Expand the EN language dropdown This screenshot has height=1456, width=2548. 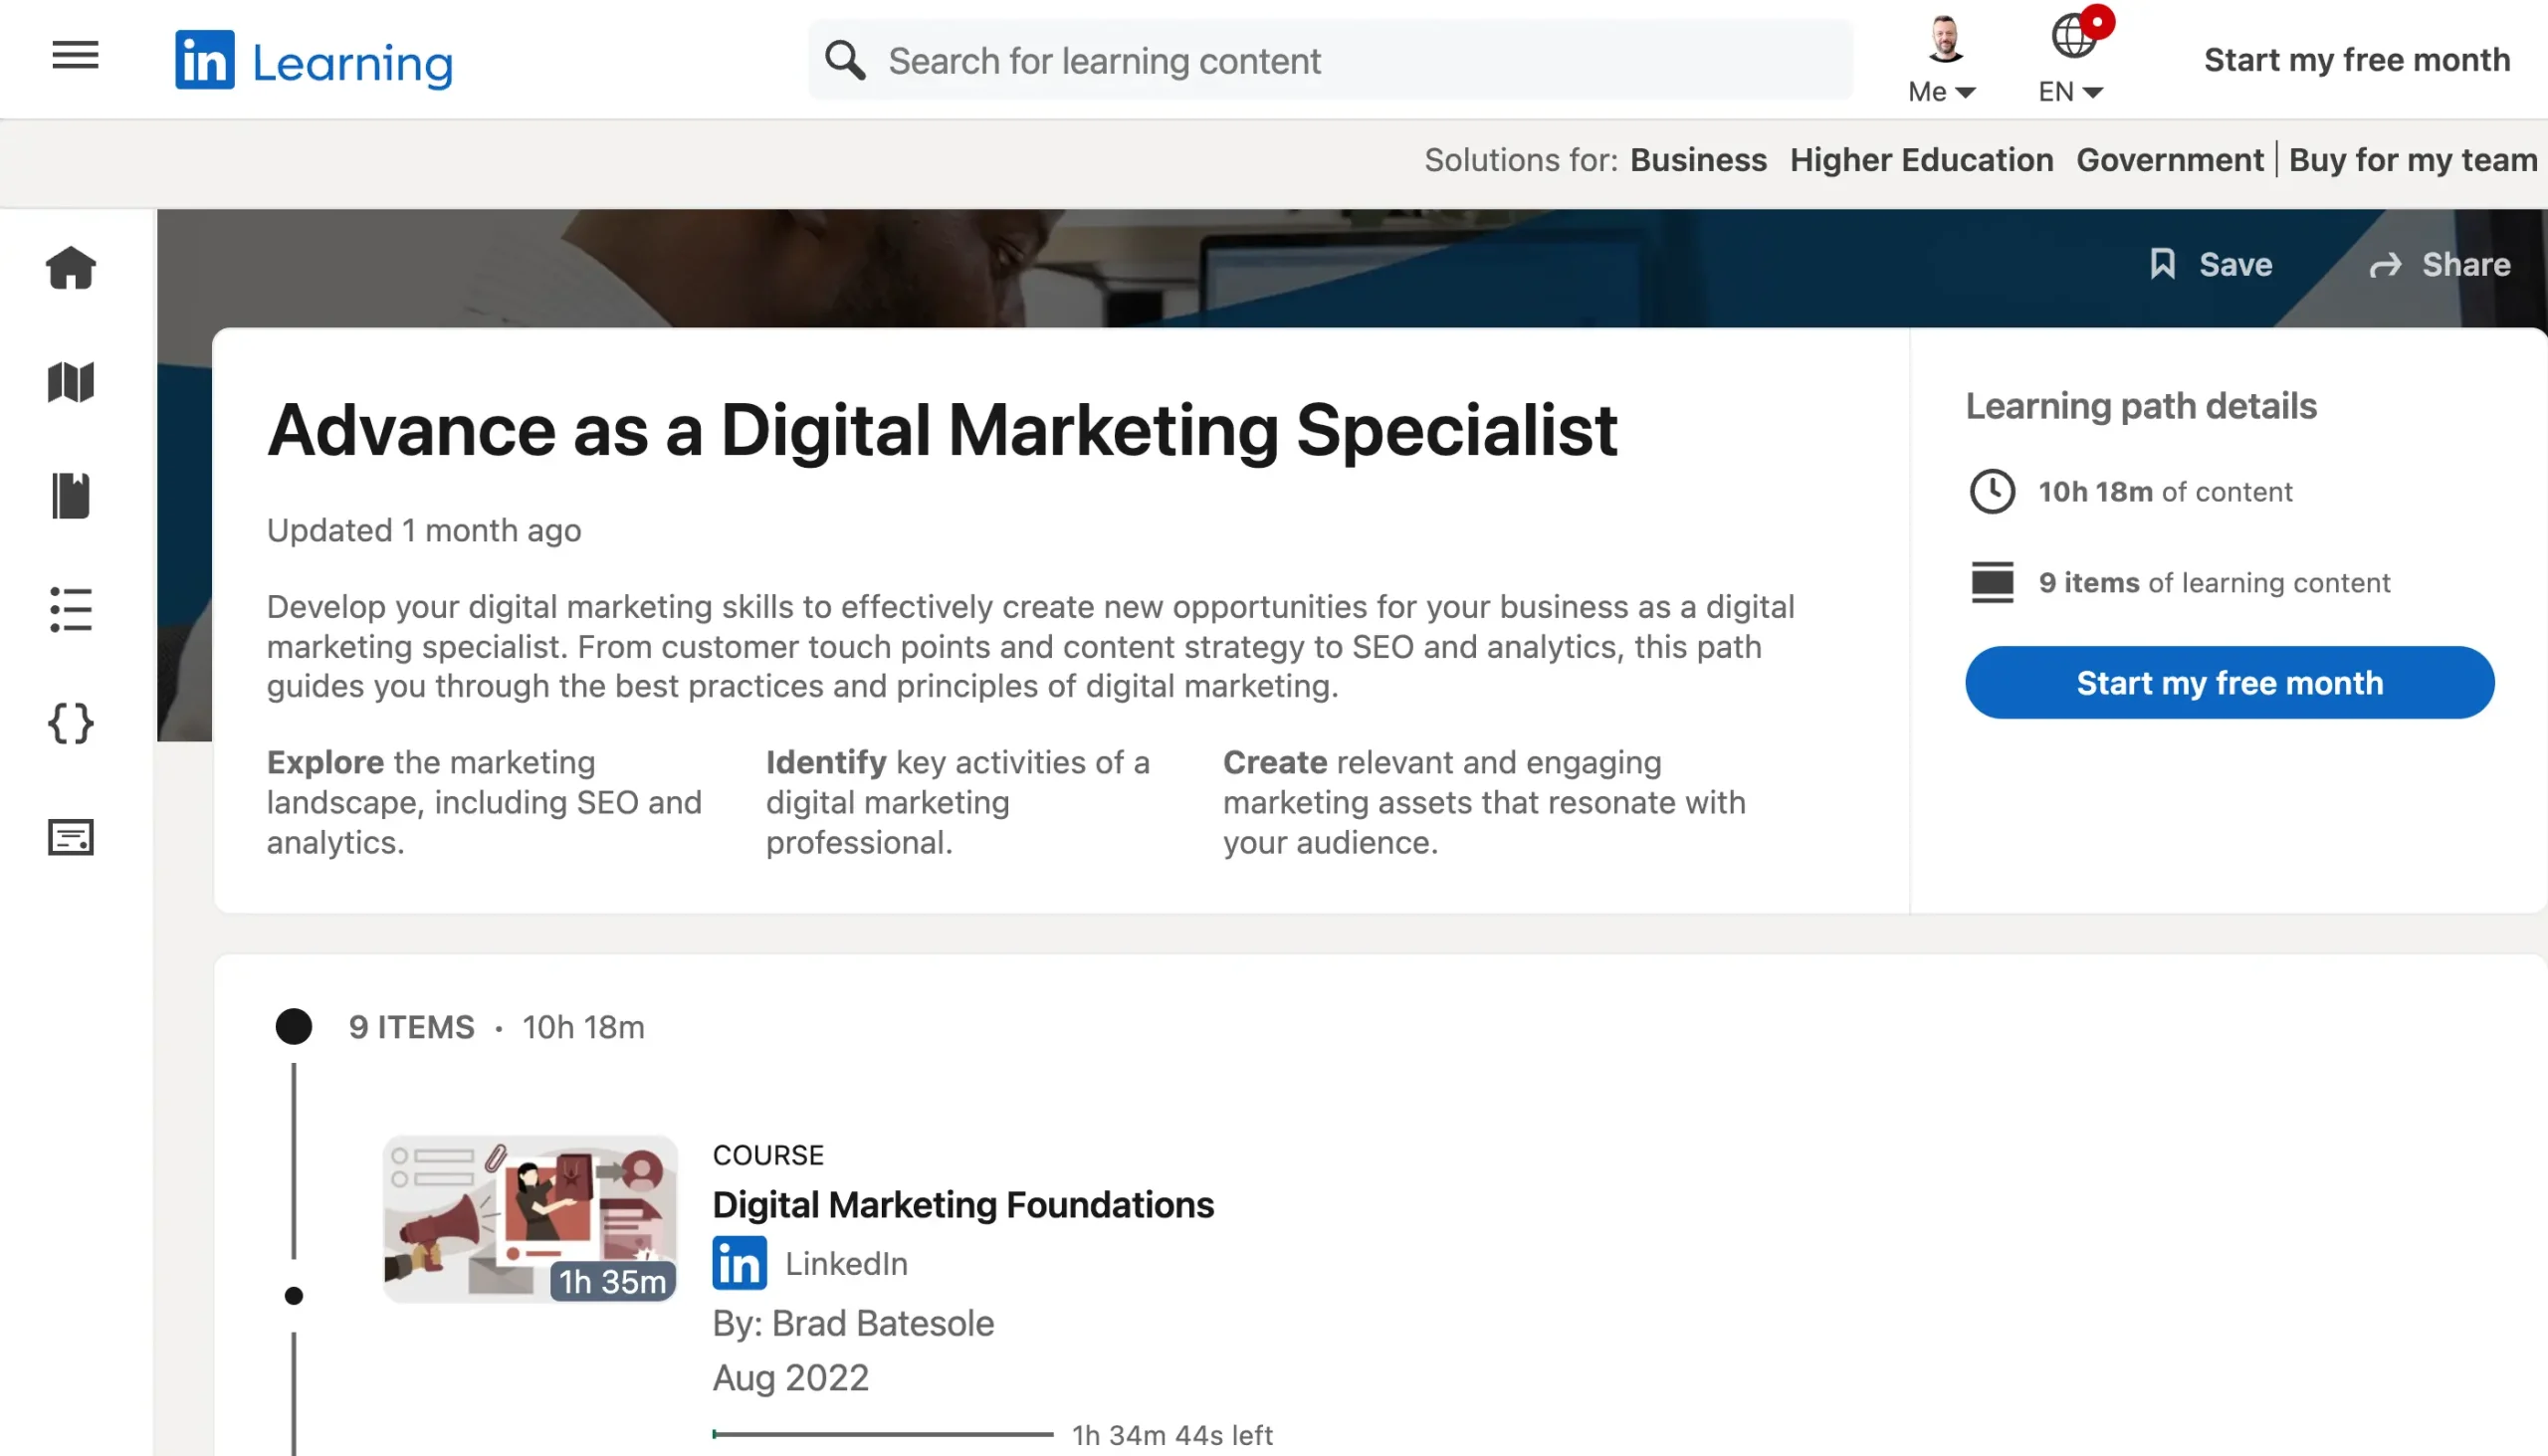(x=2071, y=61)
